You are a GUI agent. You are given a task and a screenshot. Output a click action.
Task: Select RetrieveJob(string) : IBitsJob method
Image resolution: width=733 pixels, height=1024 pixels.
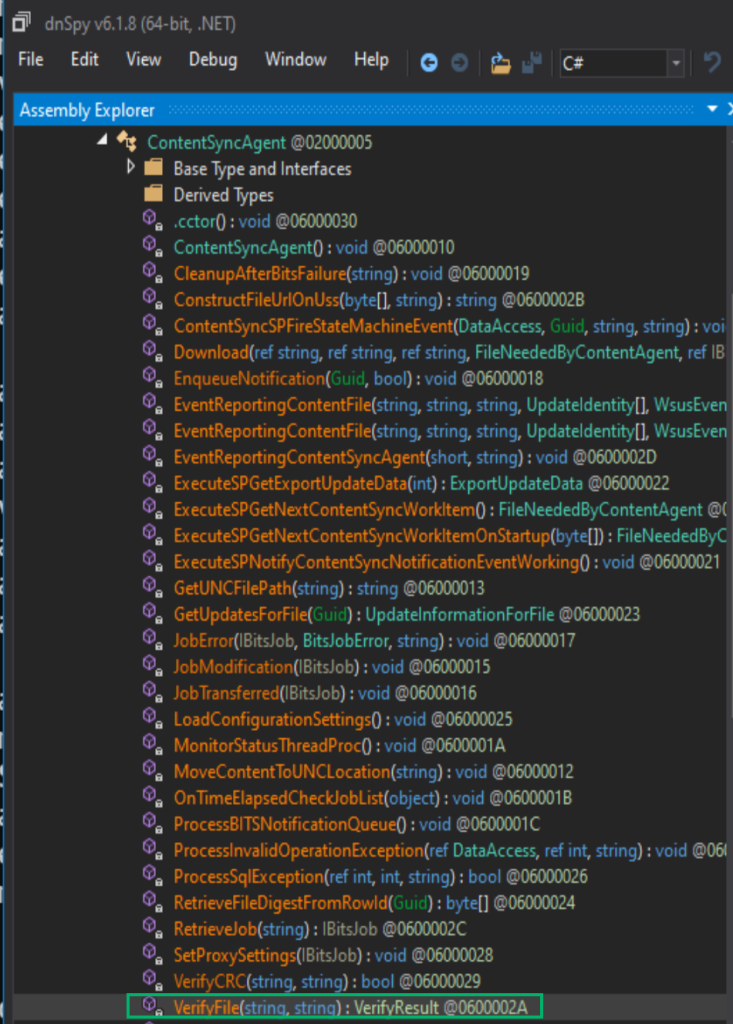pyautogui.click(x=319, y=929)
